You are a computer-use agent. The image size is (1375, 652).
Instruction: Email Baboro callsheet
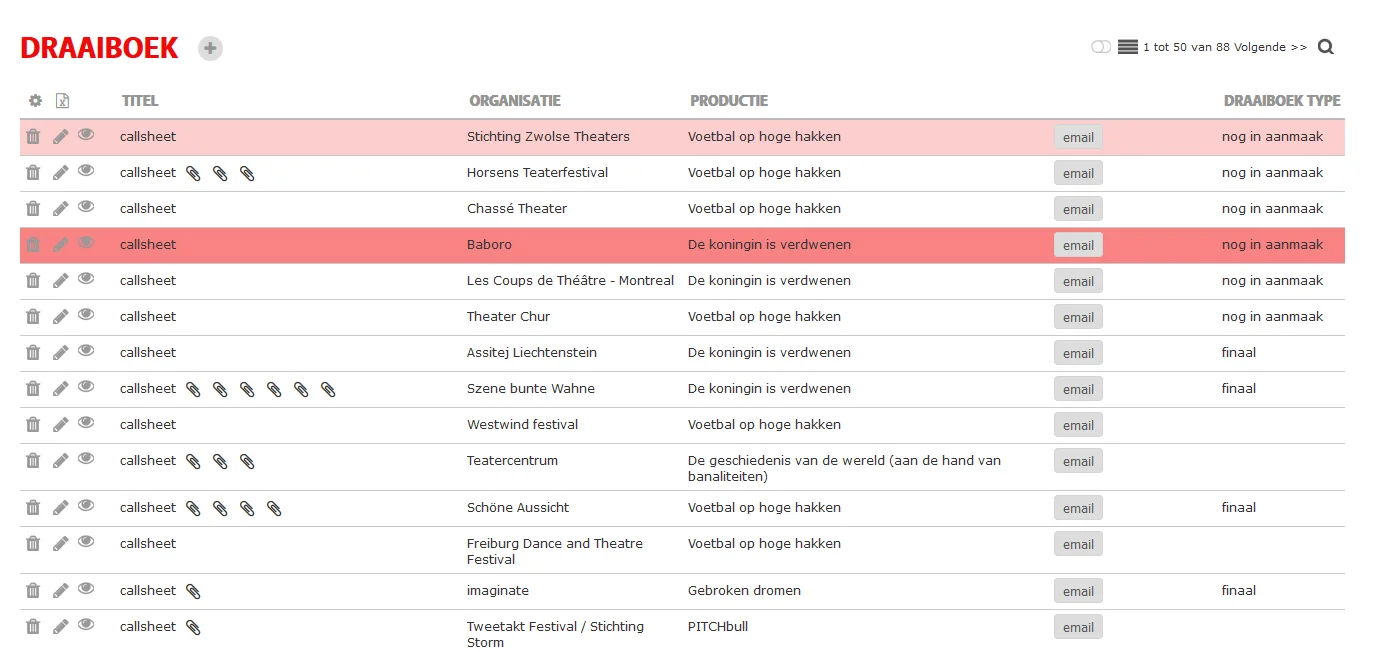pyautogui.click(x=1078, y=245)
